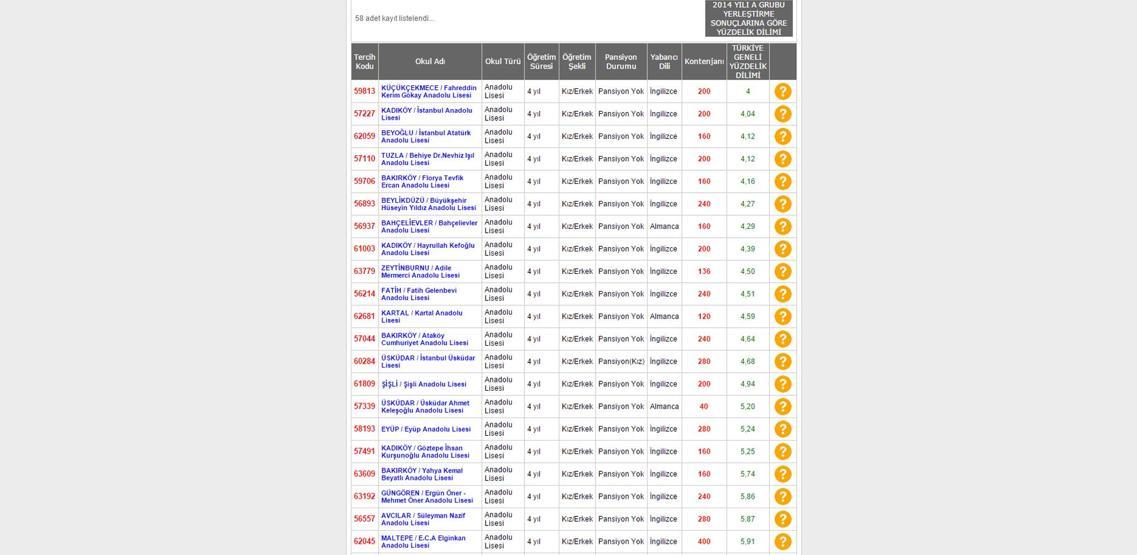Select preference code 62059
The image size is (1137, 555).
365,136
